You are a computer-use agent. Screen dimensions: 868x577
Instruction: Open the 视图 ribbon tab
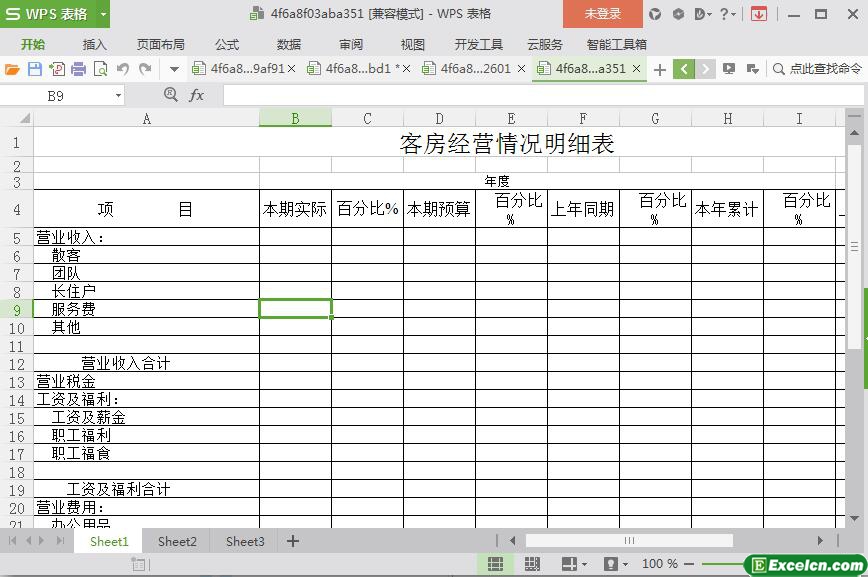point(413,44)
